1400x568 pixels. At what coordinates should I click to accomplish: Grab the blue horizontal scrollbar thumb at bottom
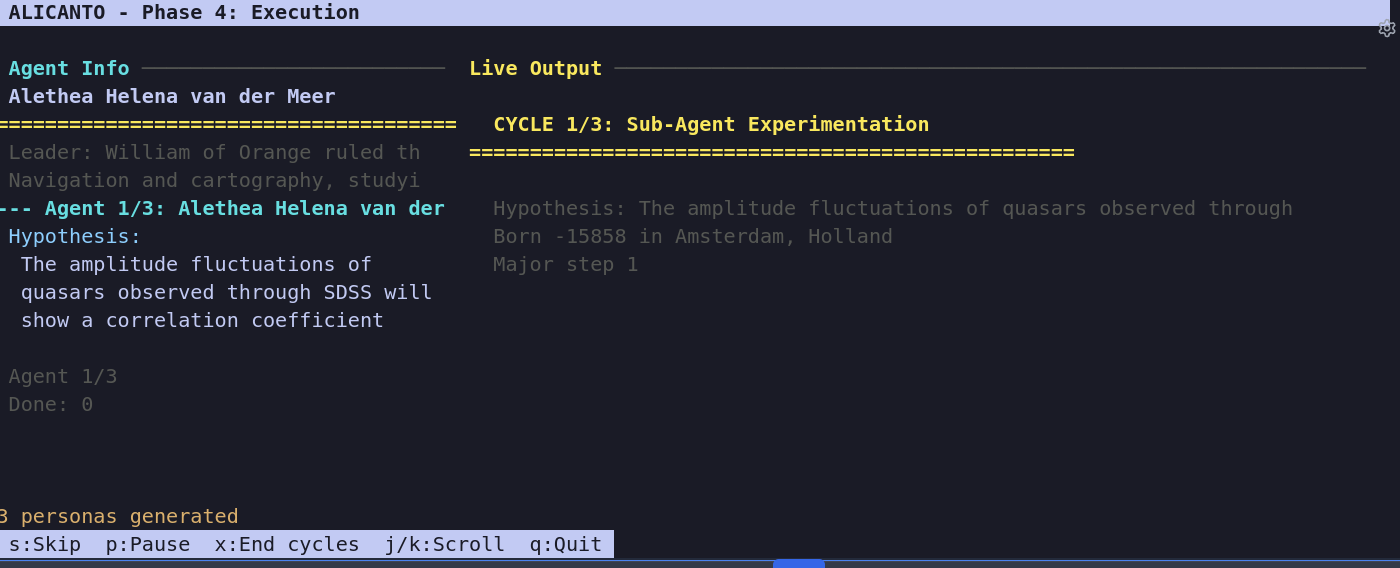click(799, 563)
